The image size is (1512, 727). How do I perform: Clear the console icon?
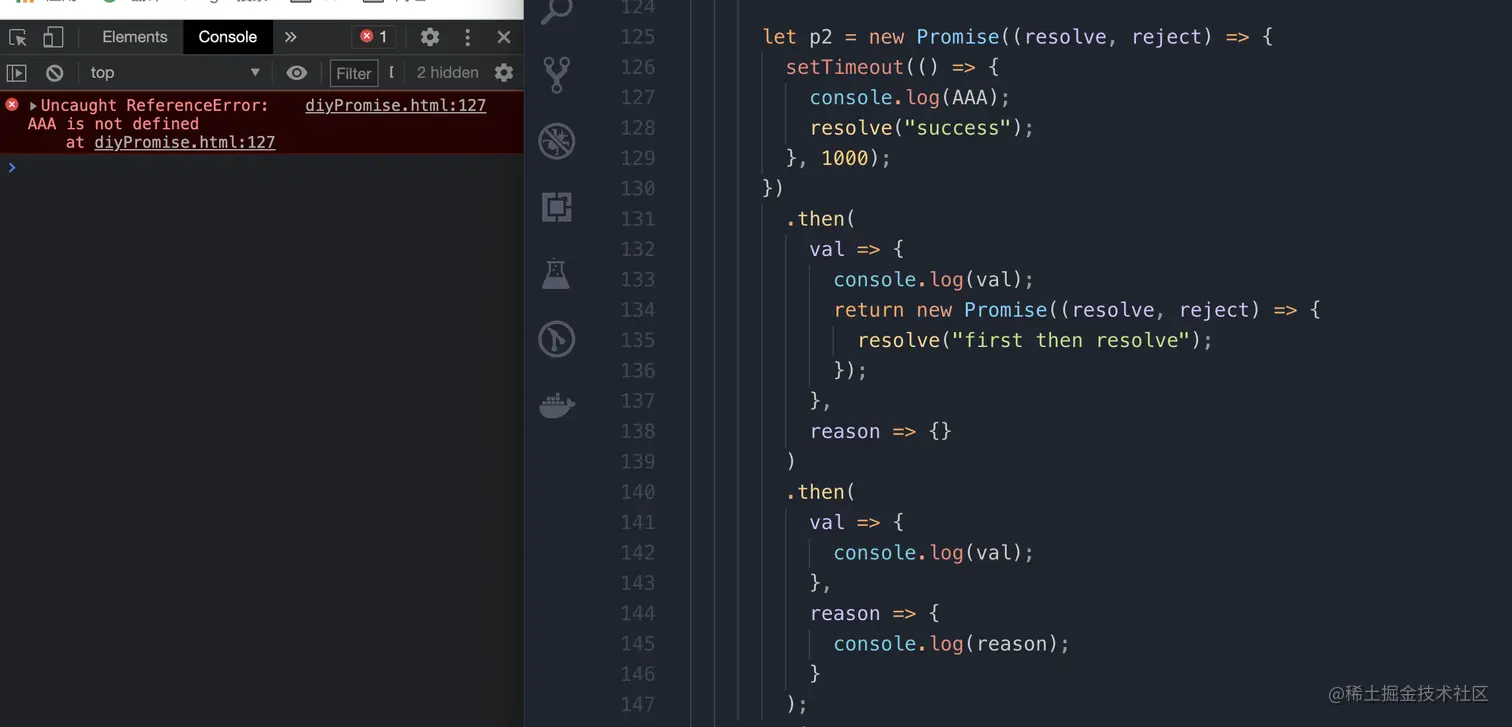(55, 73)
